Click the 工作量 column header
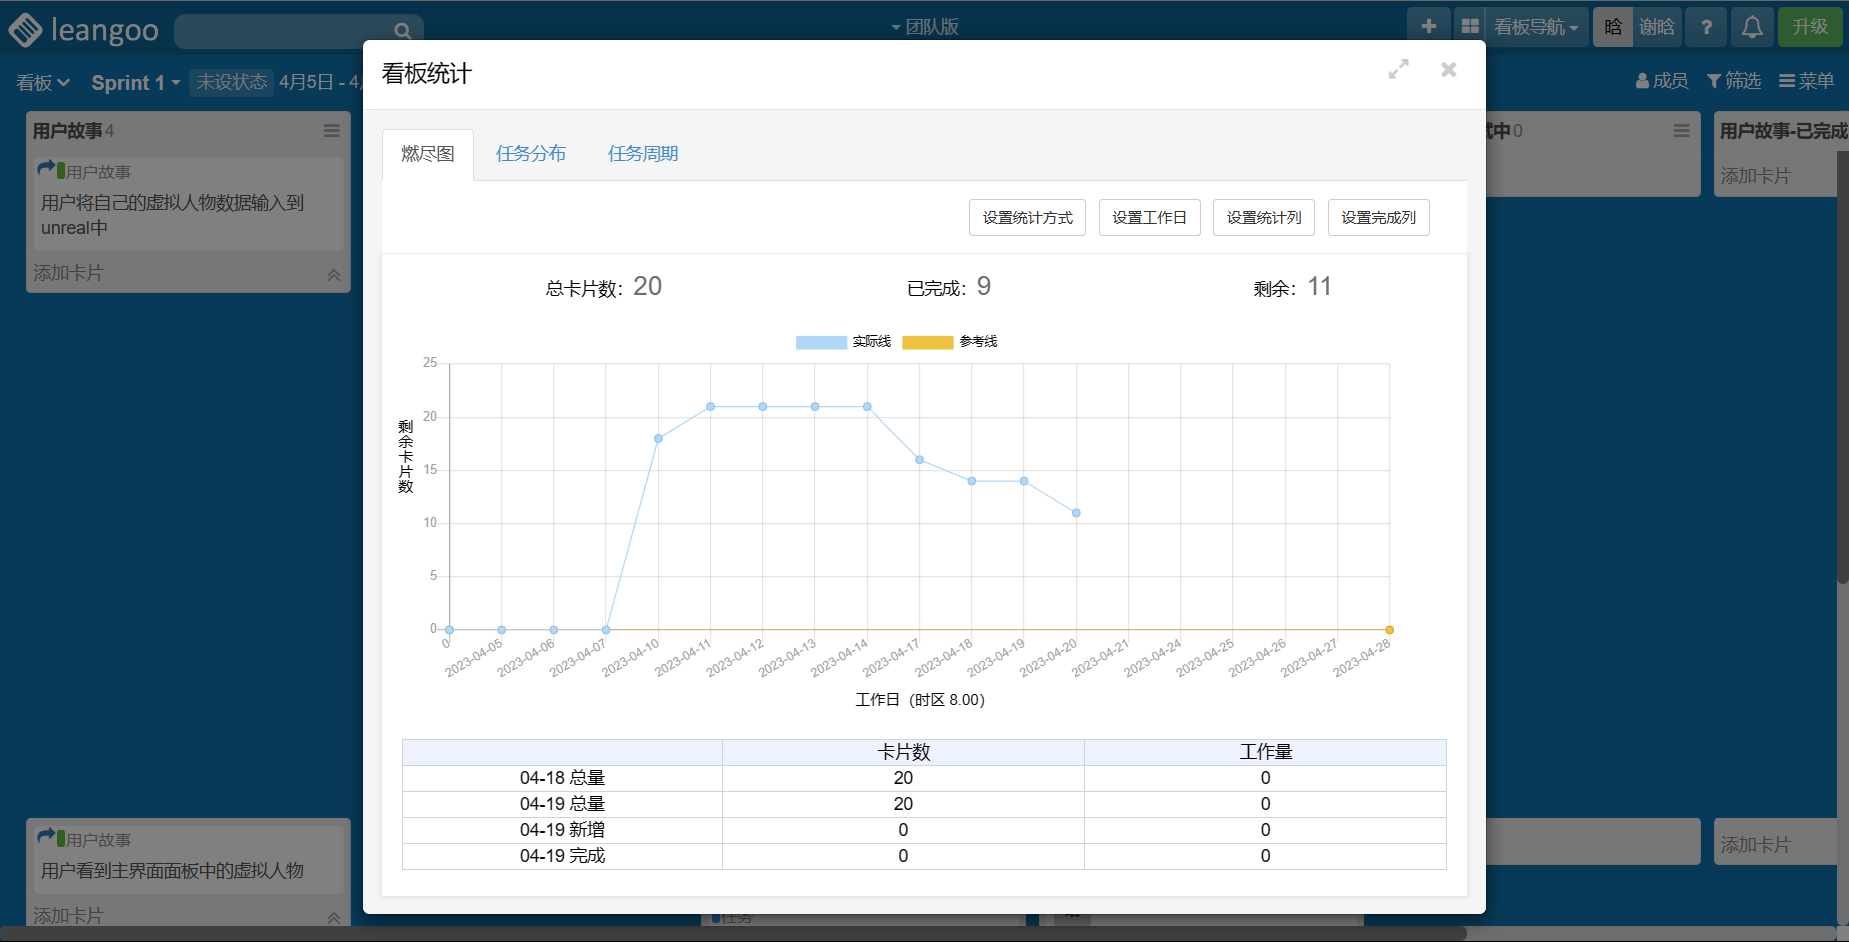Image resolution: width=1849 pixels, height=942 pixels. point(1265,752)
